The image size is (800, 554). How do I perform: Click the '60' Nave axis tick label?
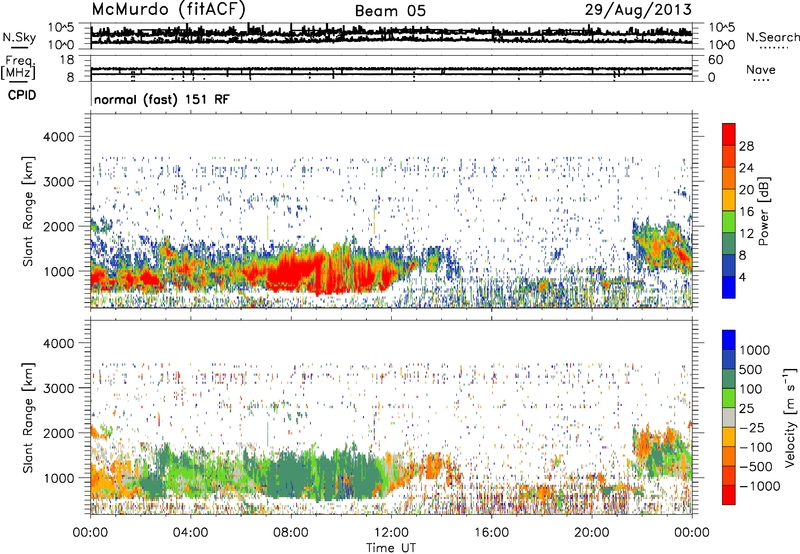[716, 60]
